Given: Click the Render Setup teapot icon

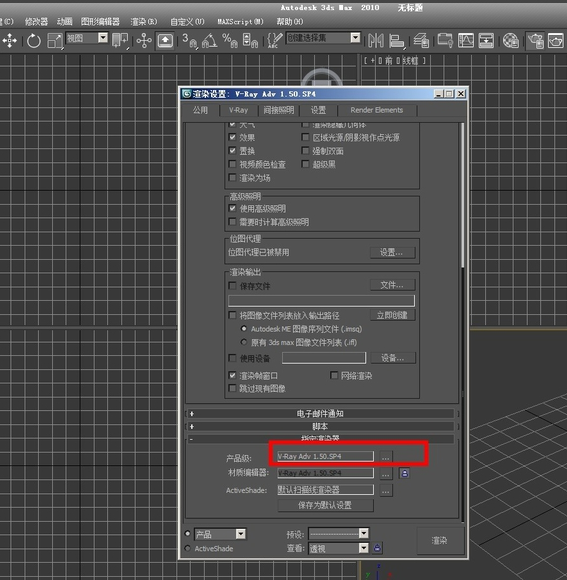Looking at the screenshot, I should point(536,41).
